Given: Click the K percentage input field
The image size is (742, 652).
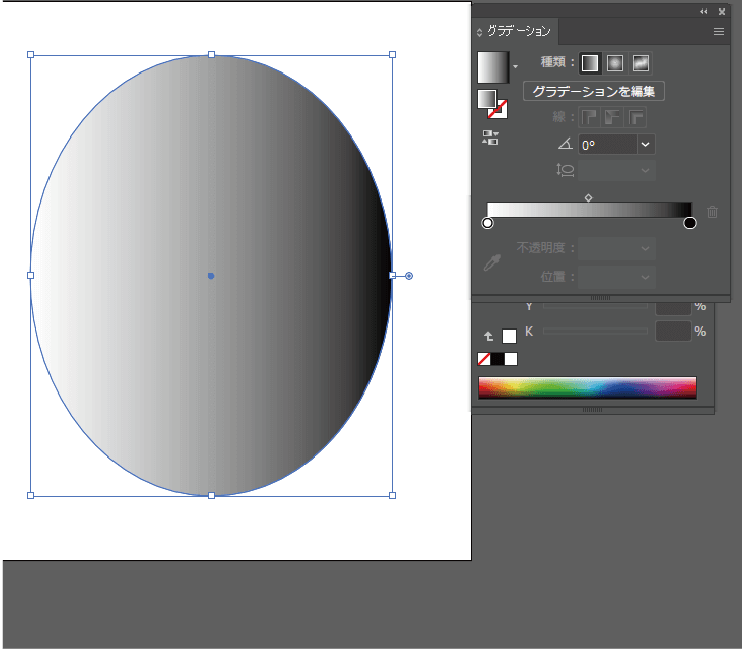Looking at the screenshot, I should click(x=673, y=331).
